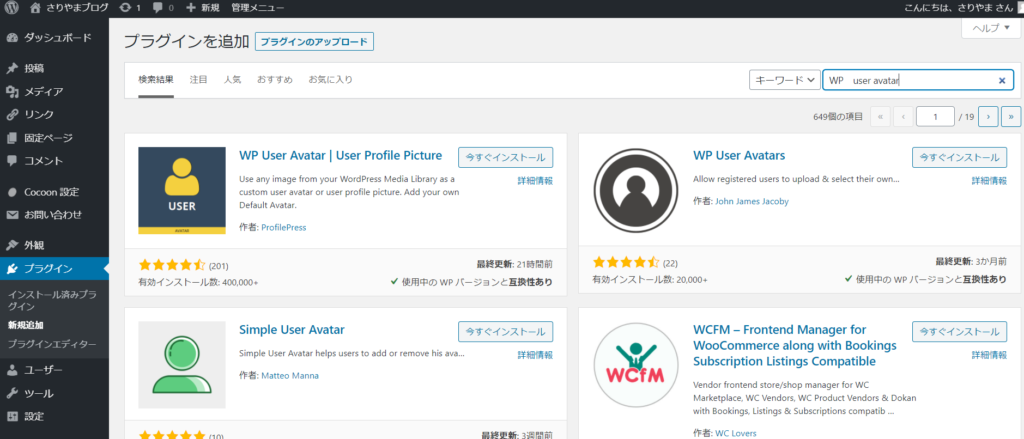Open the メディア icon in sidebar
Viewport: 1024px width, 439px height.
[11, 91]
